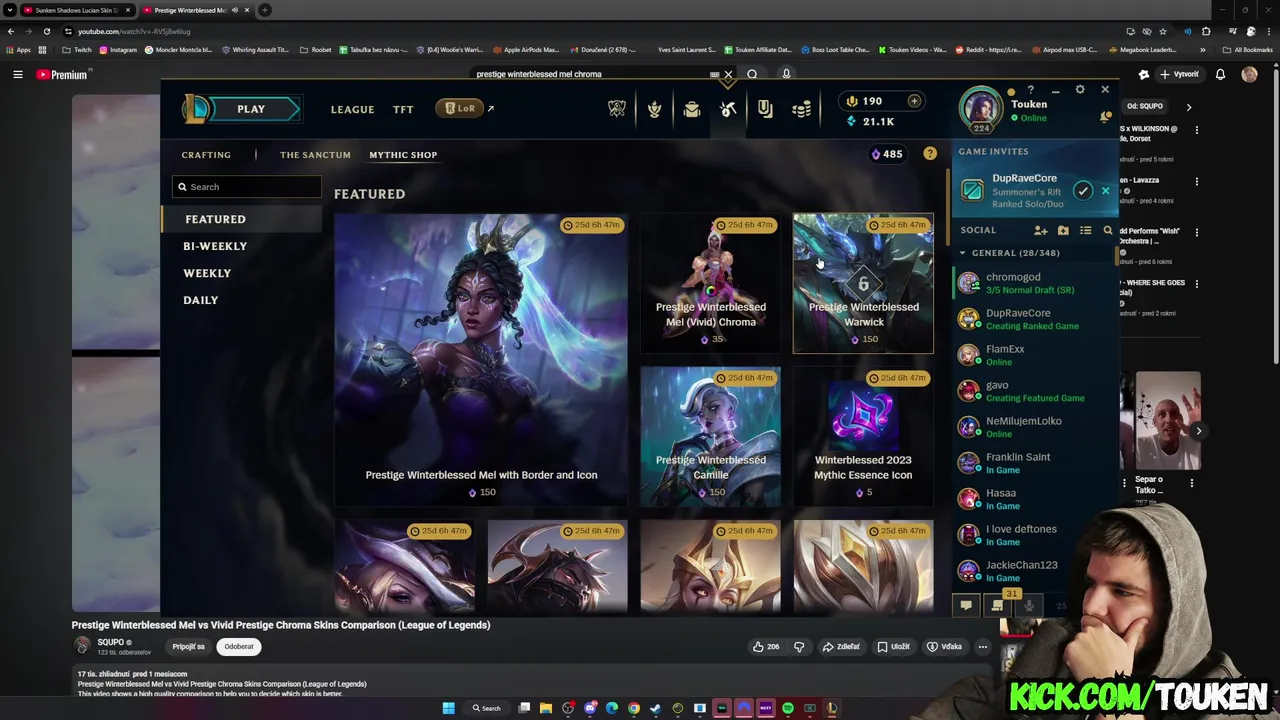Image resolution: width=1280 pixels, height=720 pixels.
Task: Click DupRaveCore in friends list
Action: tap(1034, 319)
